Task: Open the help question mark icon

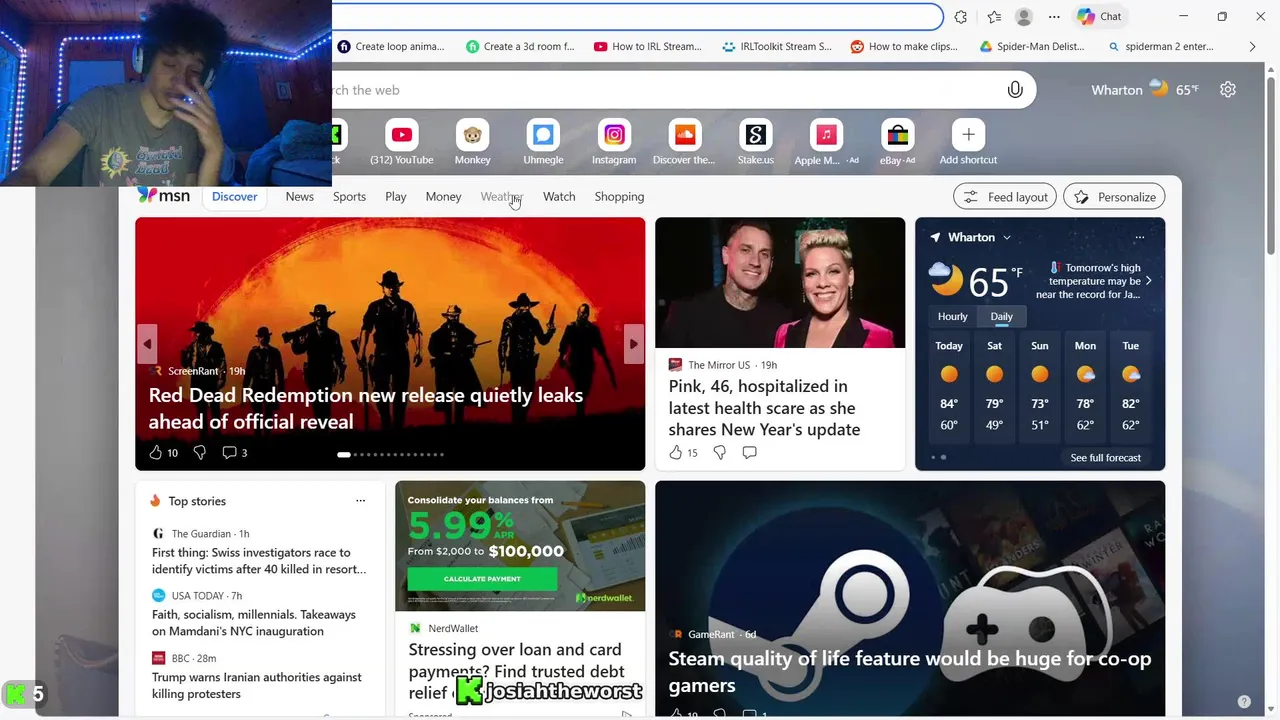Action: click(x=1244, y=702)
